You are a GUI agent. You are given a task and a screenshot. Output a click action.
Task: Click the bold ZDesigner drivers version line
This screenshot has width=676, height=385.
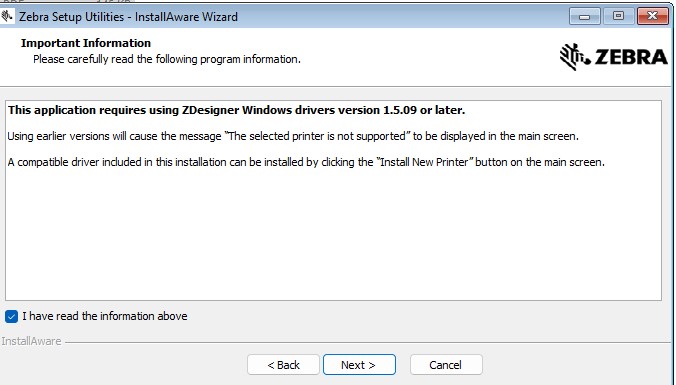click(237, 110)
